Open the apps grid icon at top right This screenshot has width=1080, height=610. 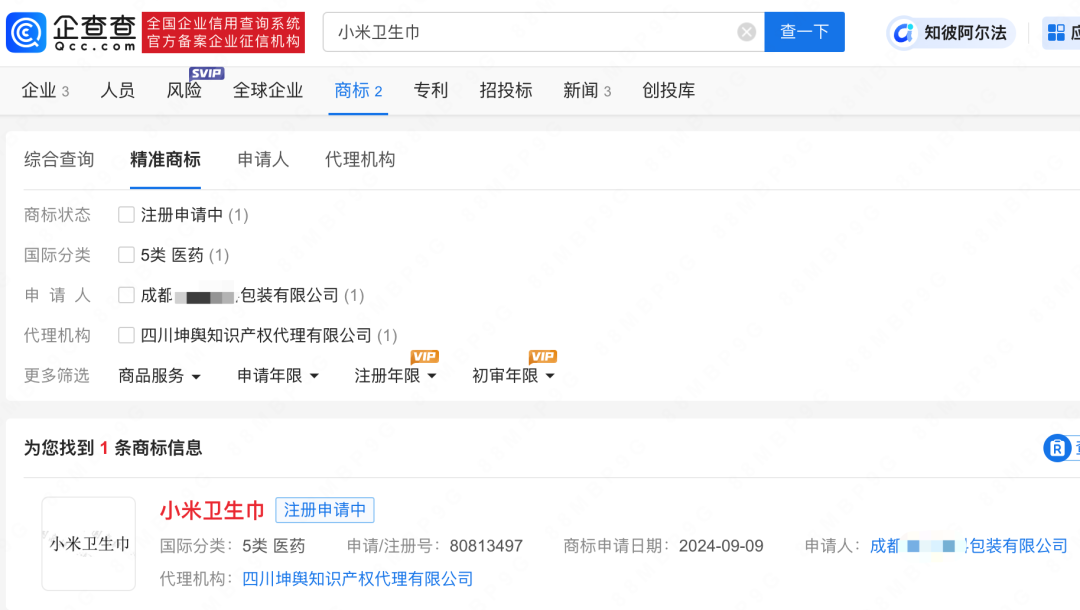point(1056,32)
